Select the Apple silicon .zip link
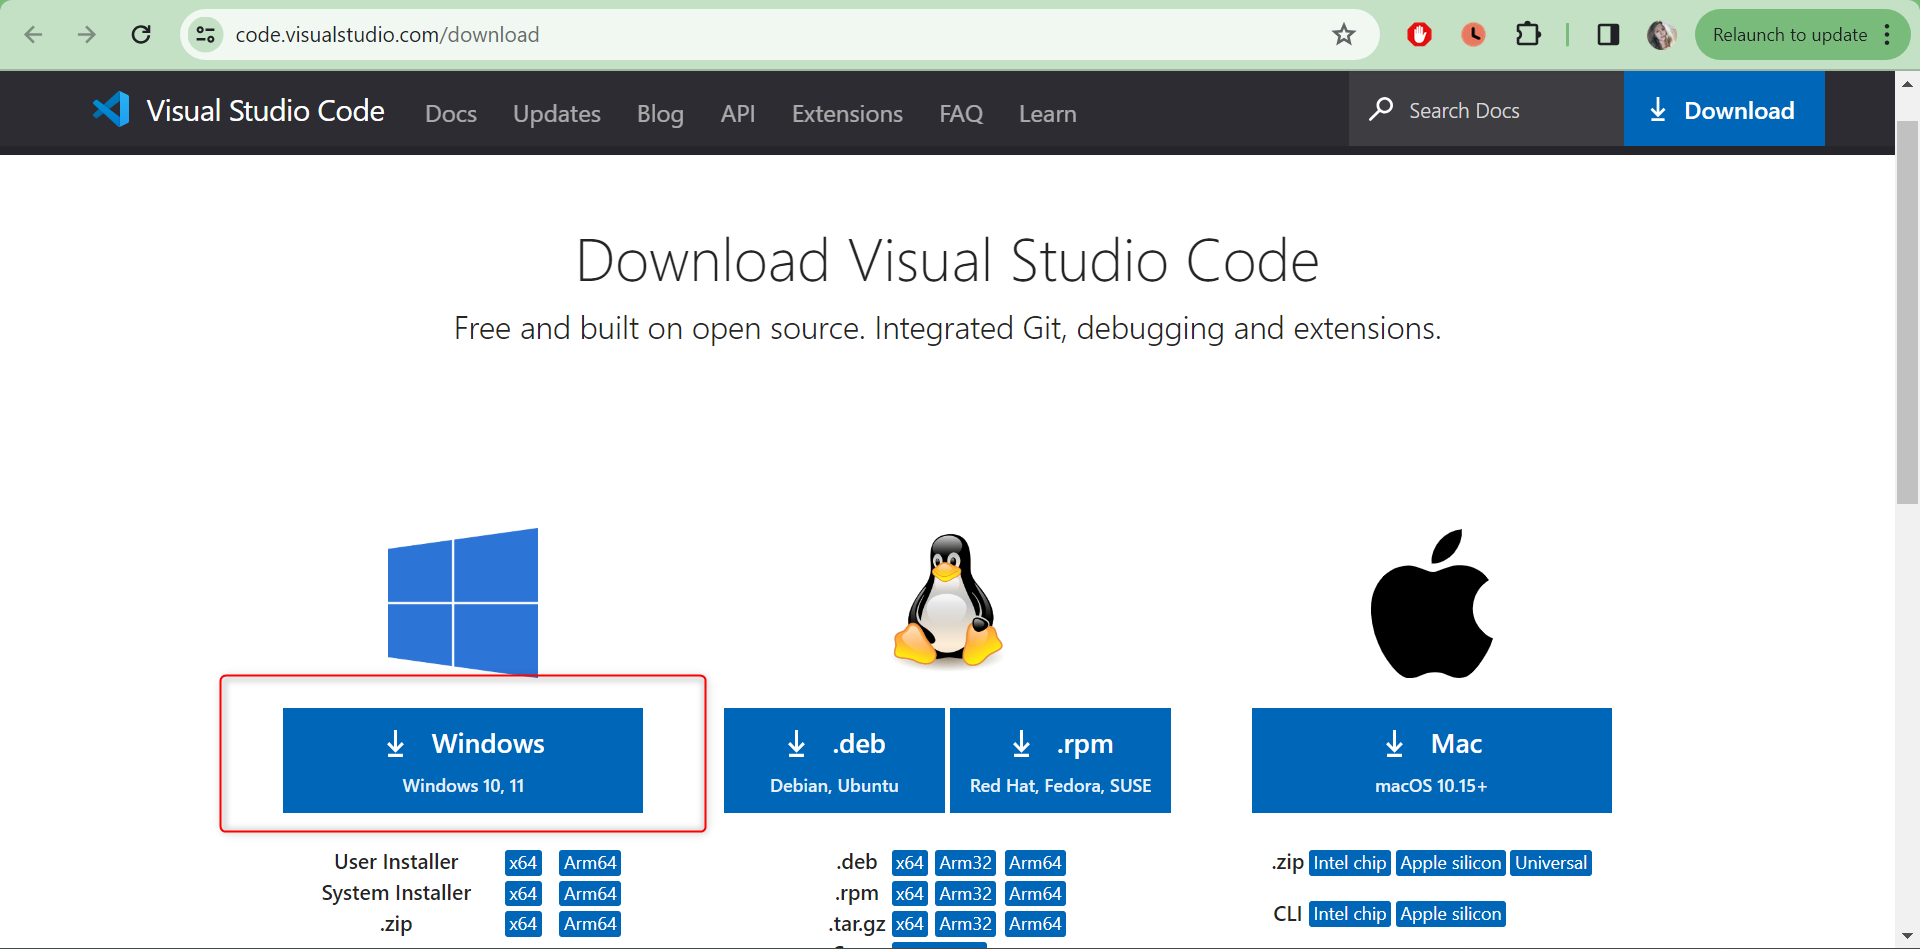This screenshot has height=949, width=1920. click(1450, 863)
